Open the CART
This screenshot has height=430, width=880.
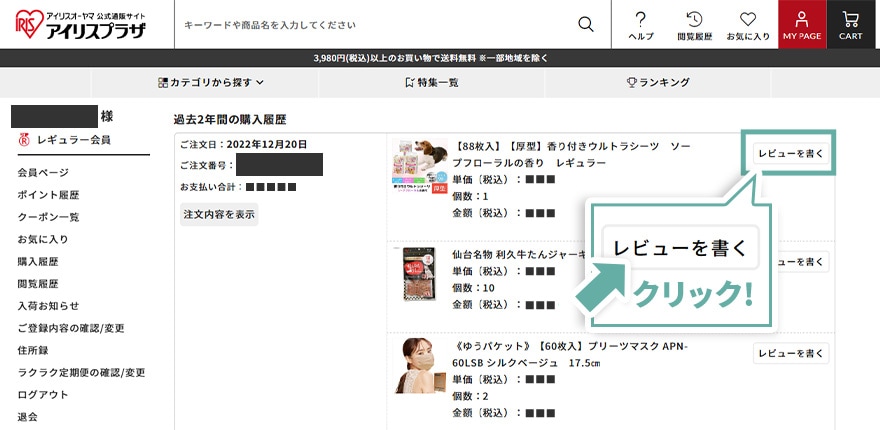850,24
